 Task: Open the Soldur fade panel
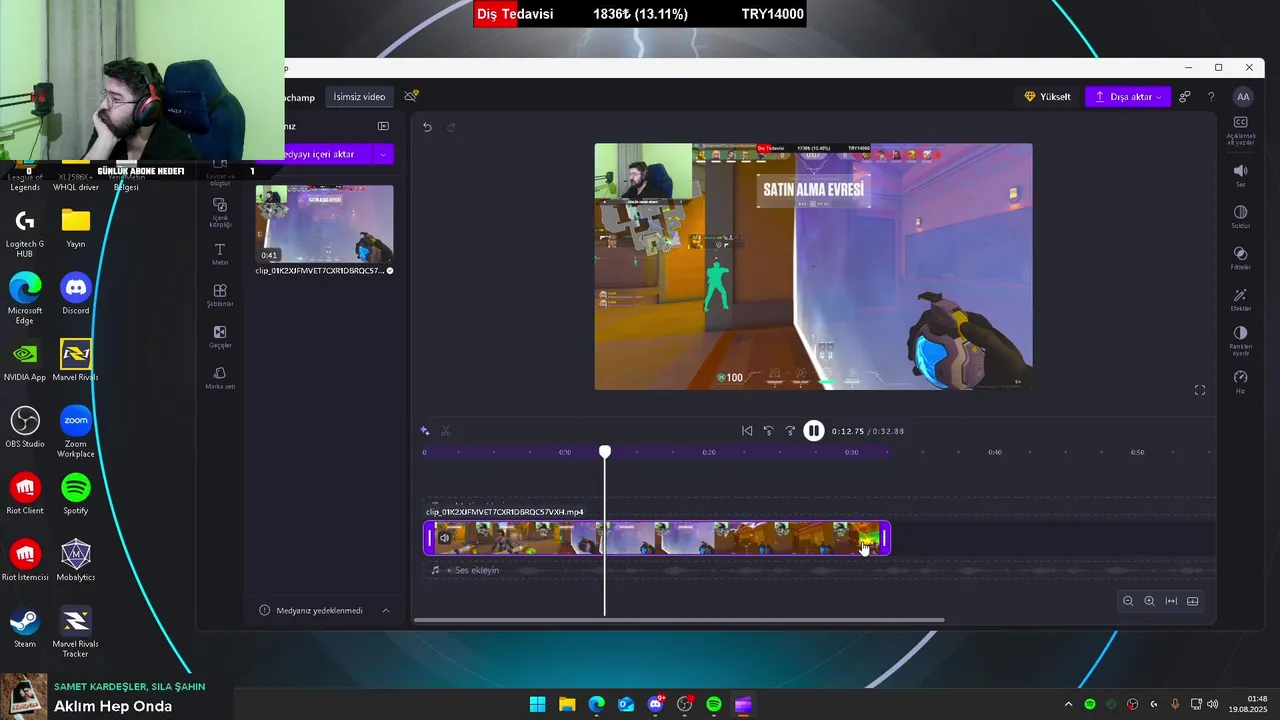coord(1240,217)
